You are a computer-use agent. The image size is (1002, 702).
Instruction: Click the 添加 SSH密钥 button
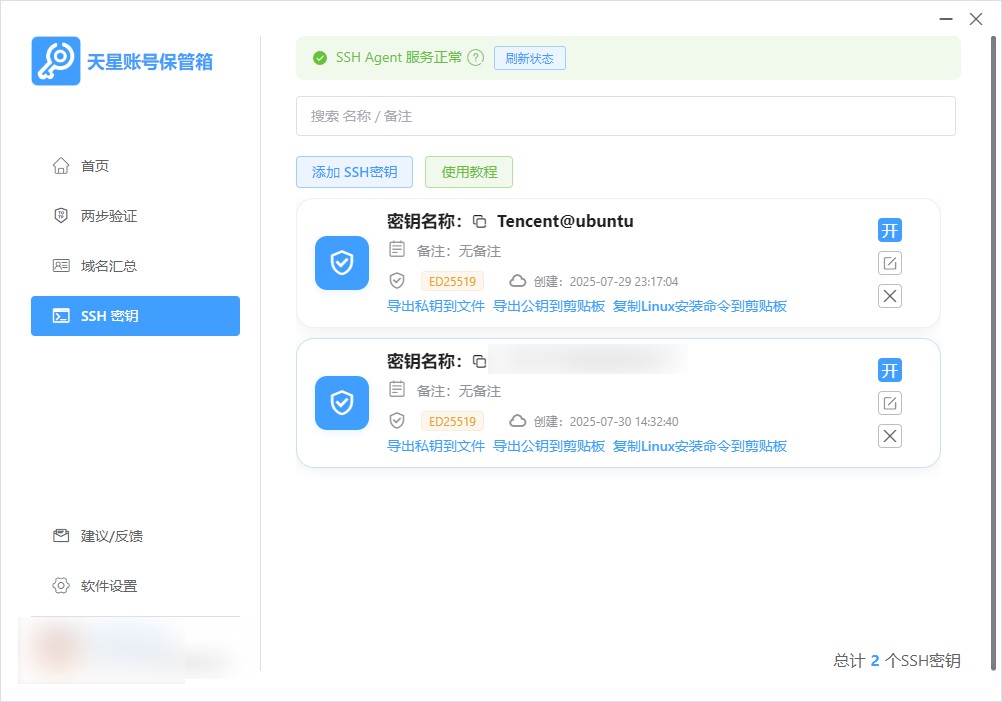(354, 171)
